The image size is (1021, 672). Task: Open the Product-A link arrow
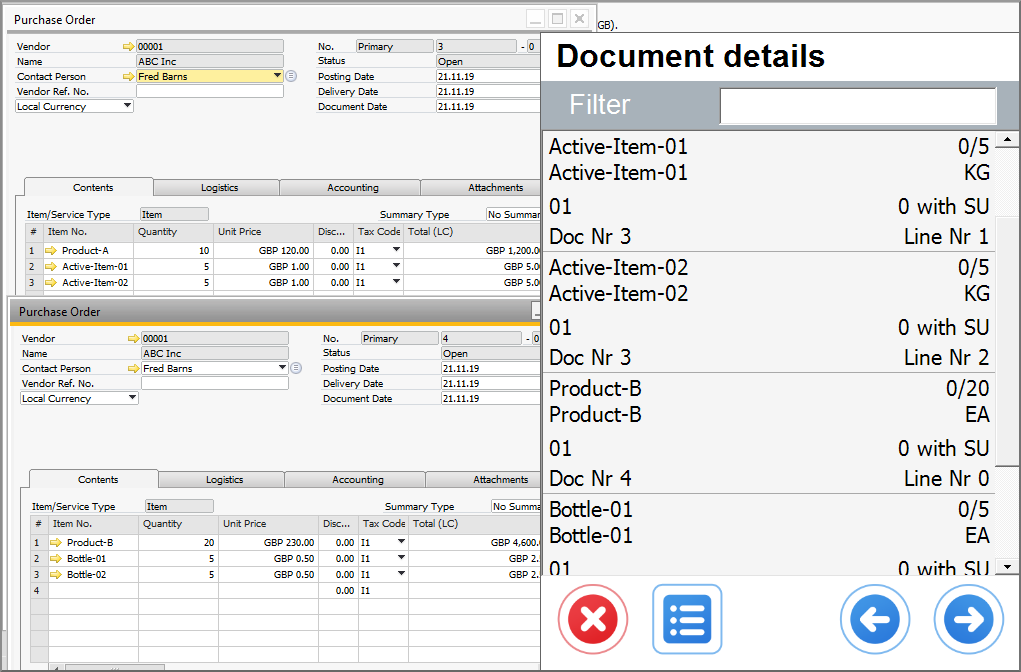point(52,251)
